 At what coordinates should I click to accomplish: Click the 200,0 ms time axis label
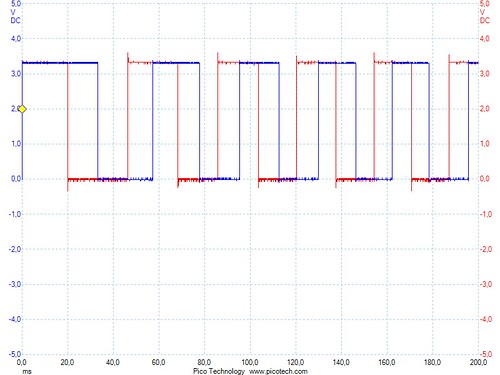tap(478, 362)
